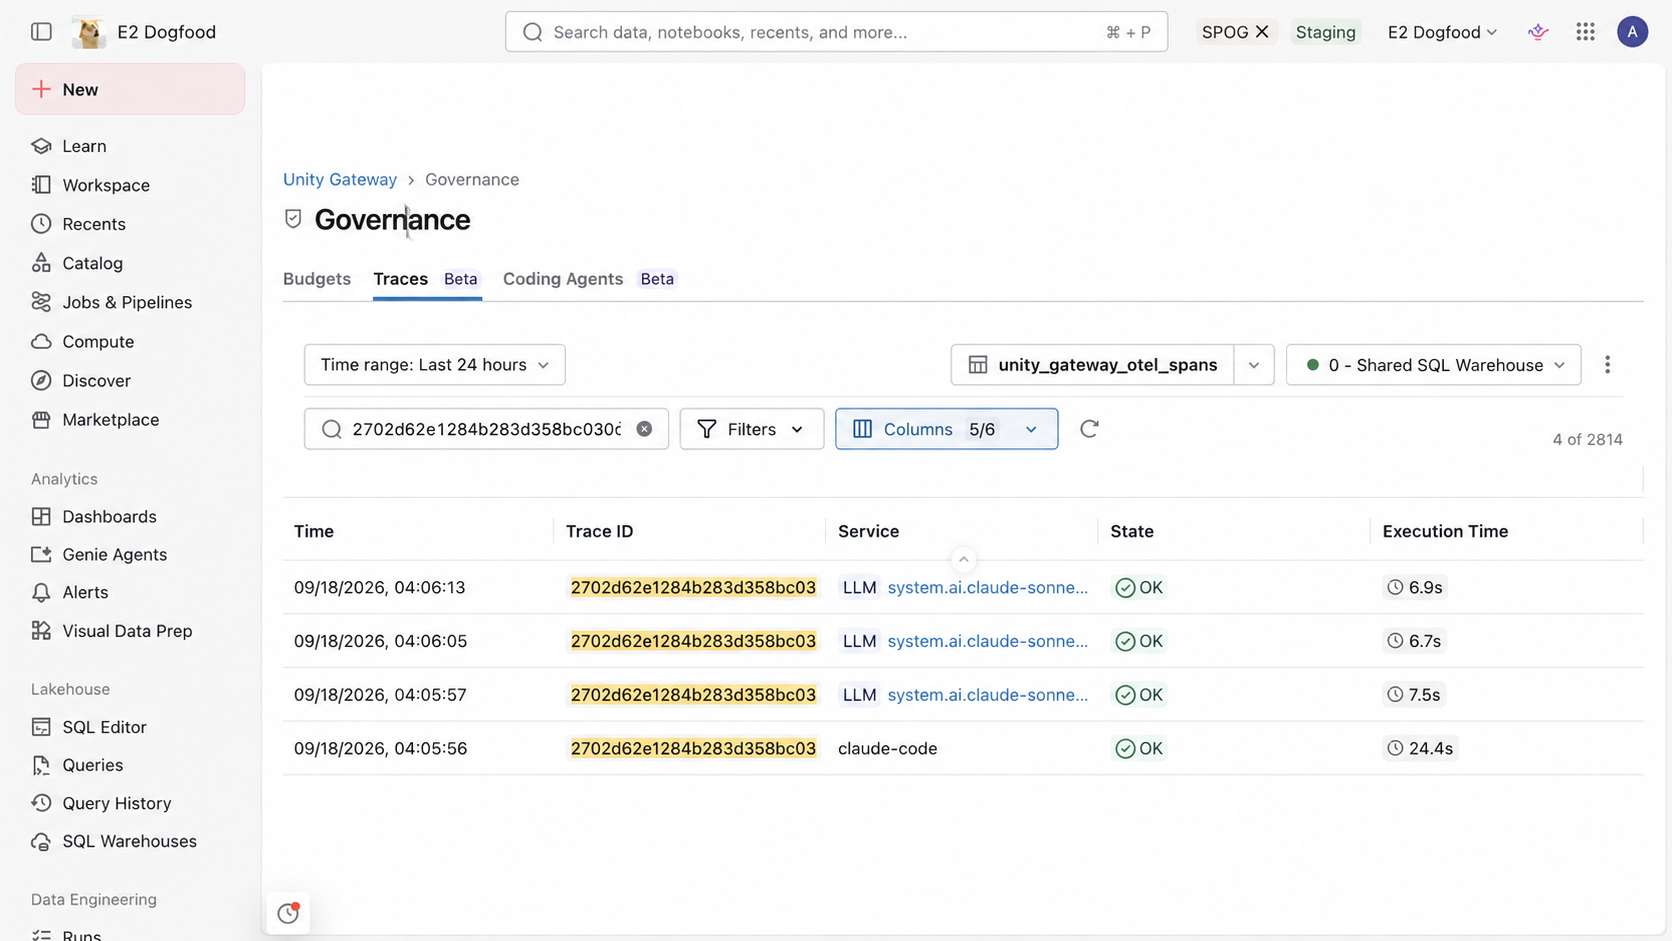The height and width of the screenshot is (941, 1672).
Task: Click the Marketplace icon
Action: [x=41, y=420]
